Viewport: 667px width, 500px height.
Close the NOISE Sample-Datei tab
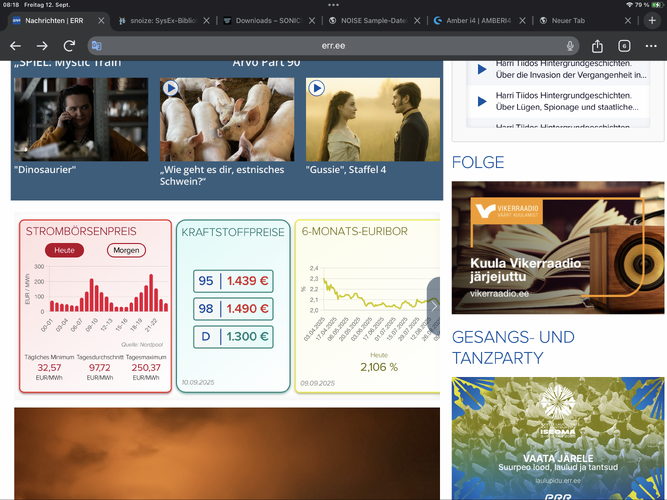pos(417,20)
